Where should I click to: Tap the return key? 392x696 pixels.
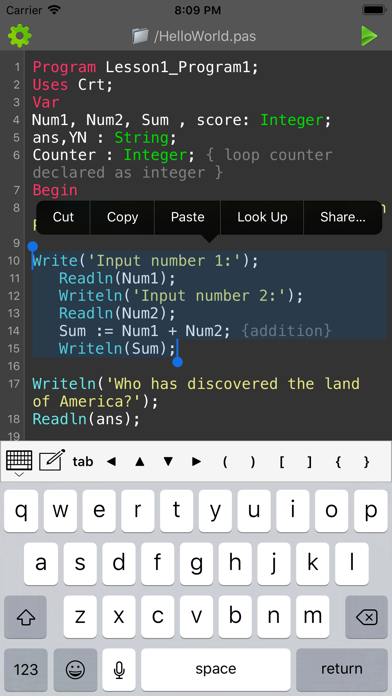click(x=342, y=669)
